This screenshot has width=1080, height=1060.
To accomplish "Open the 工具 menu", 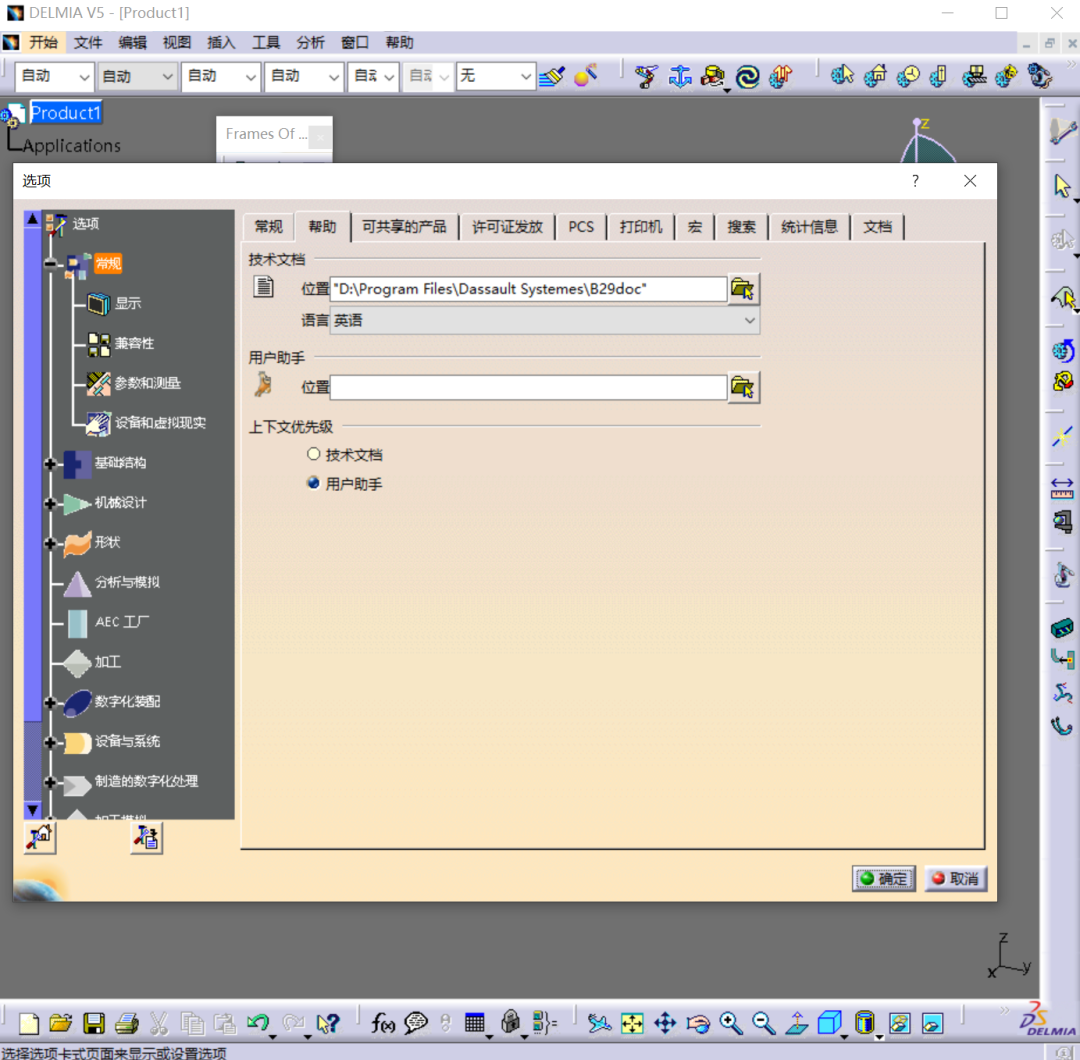I will [266, 43].
